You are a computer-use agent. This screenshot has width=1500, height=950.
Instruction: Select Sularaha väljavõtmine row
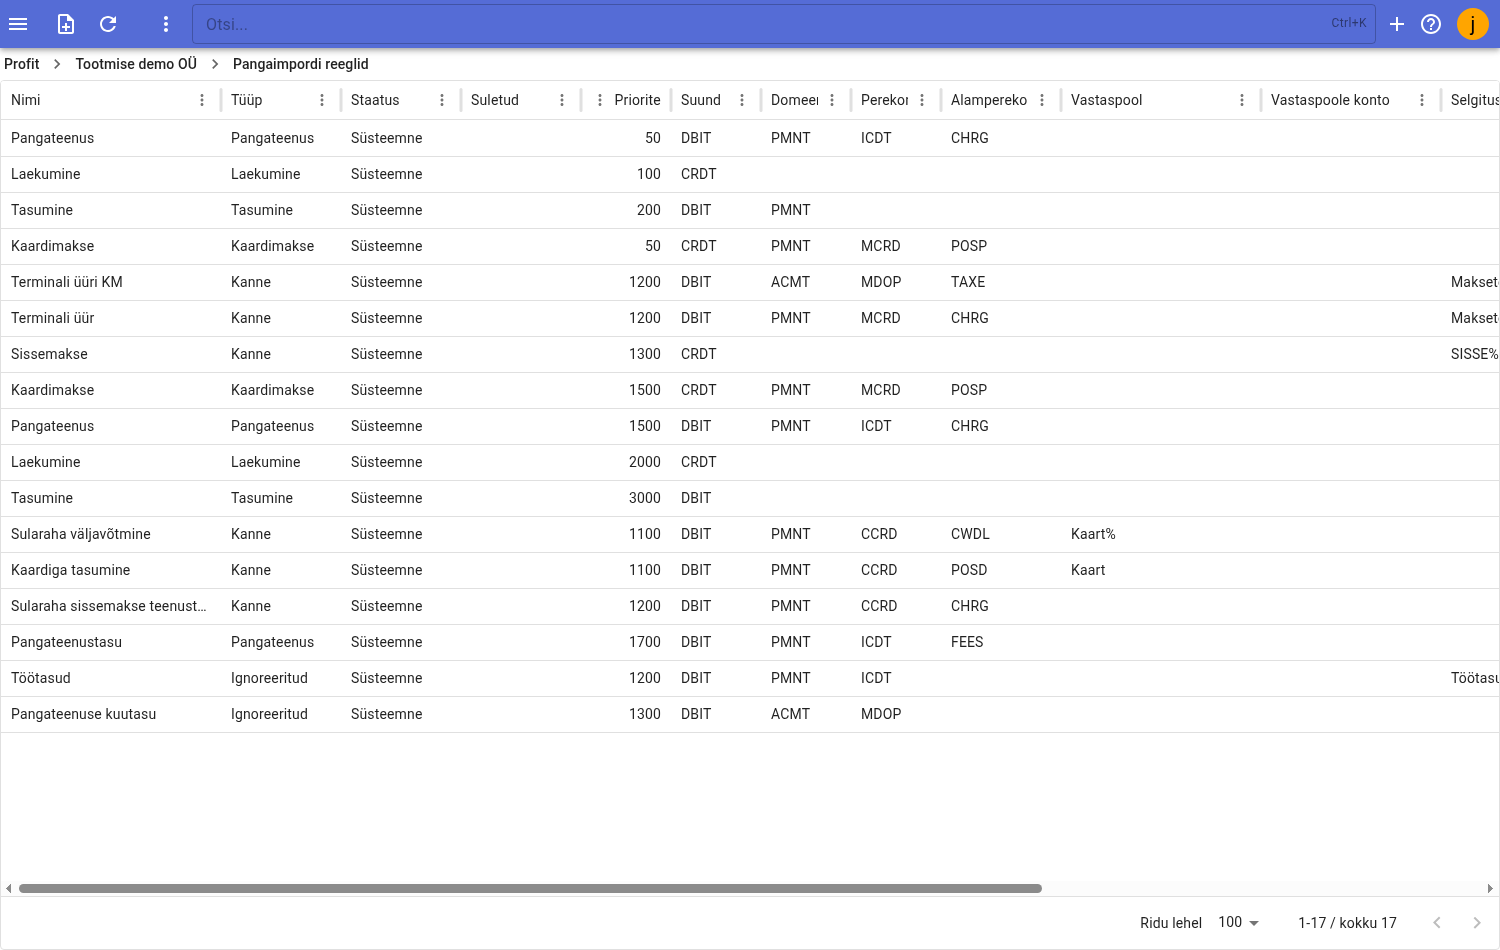[x=750, y=534]
